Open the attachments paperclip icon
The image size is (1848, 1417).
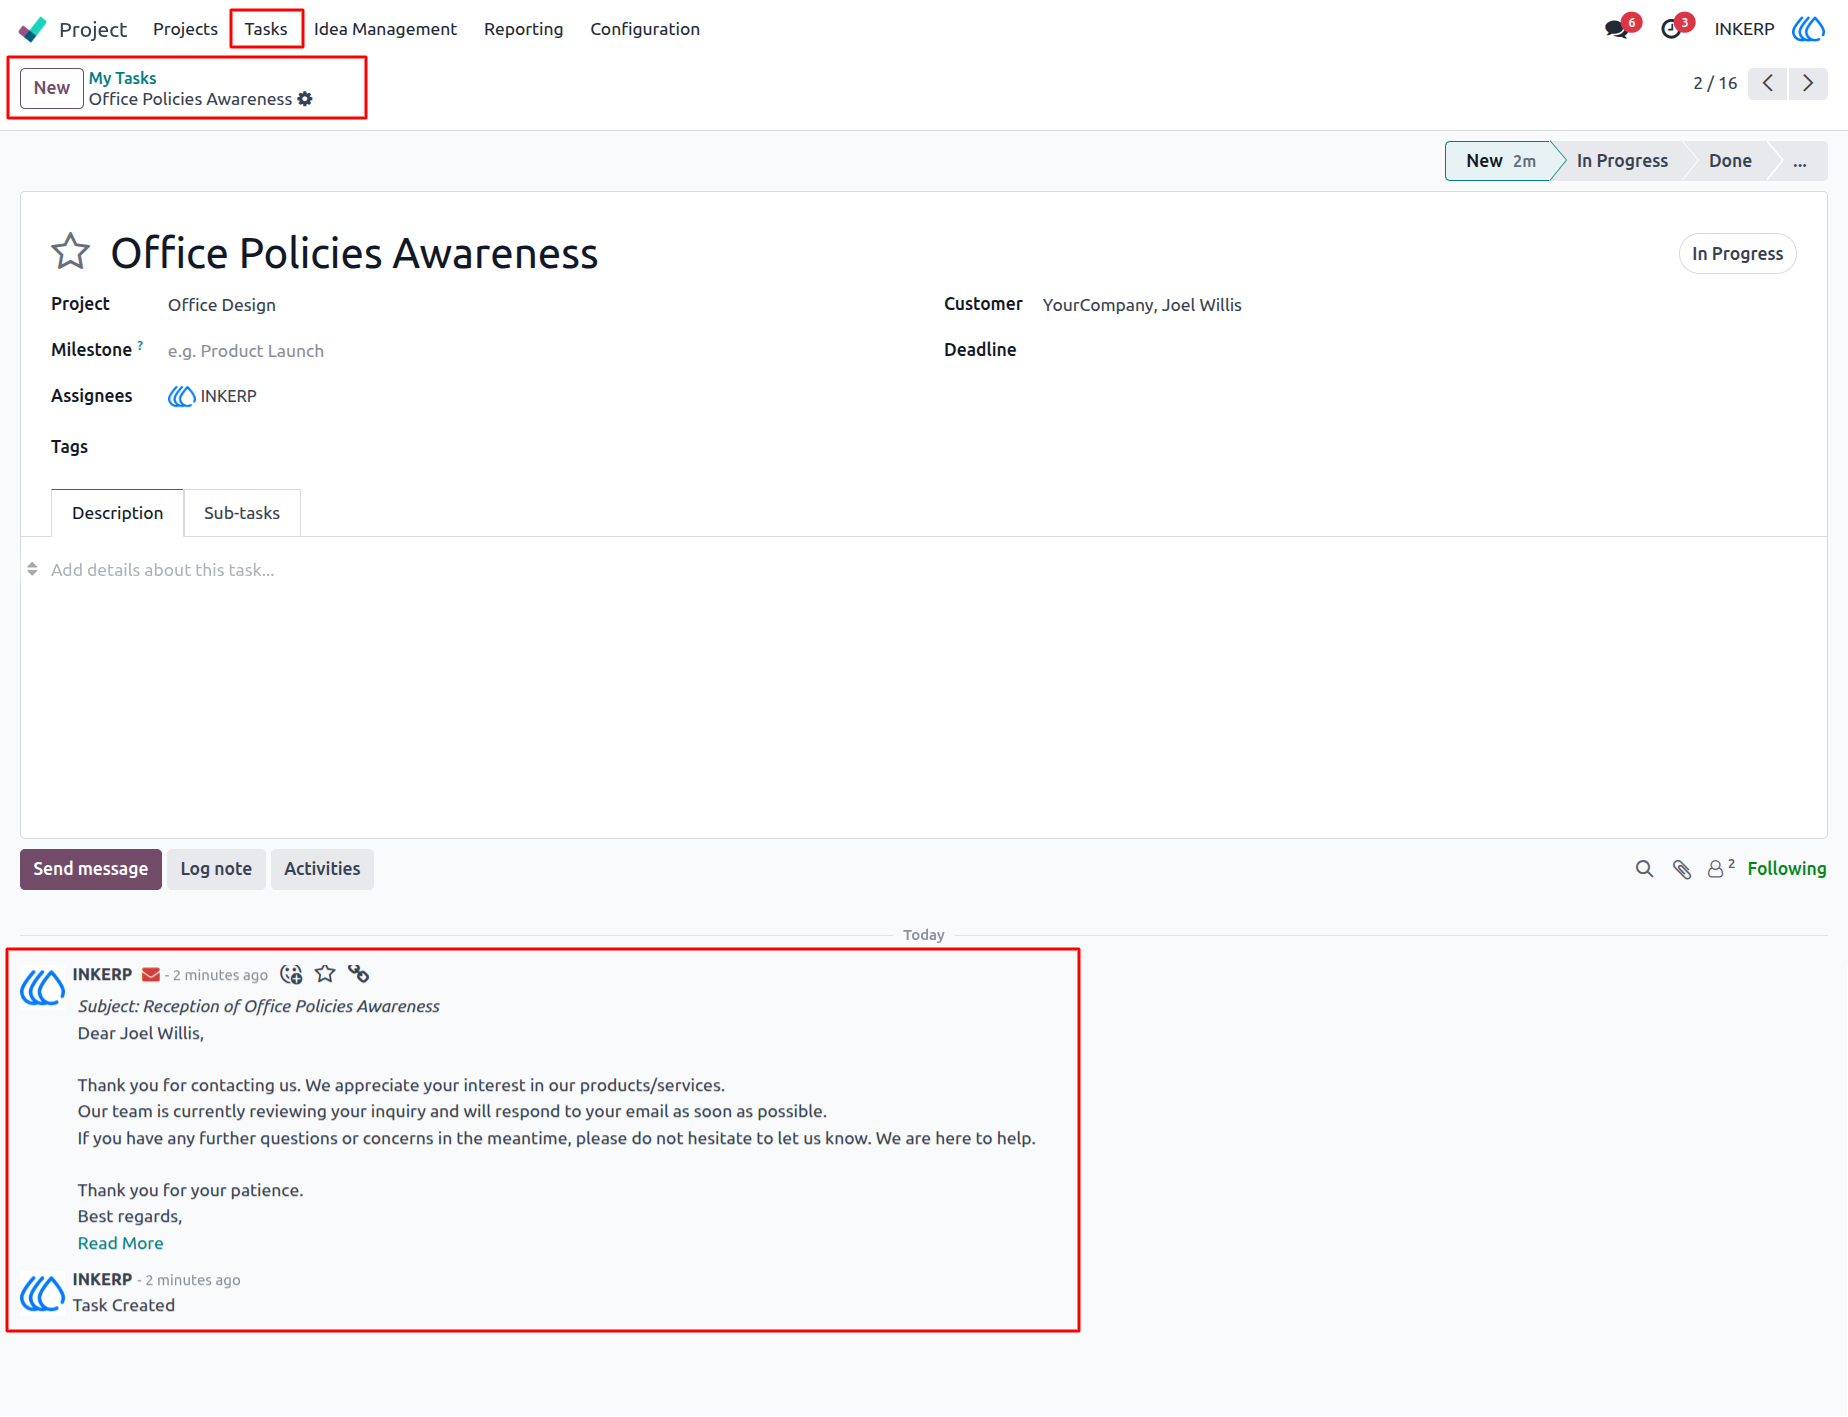point(1682,869)
